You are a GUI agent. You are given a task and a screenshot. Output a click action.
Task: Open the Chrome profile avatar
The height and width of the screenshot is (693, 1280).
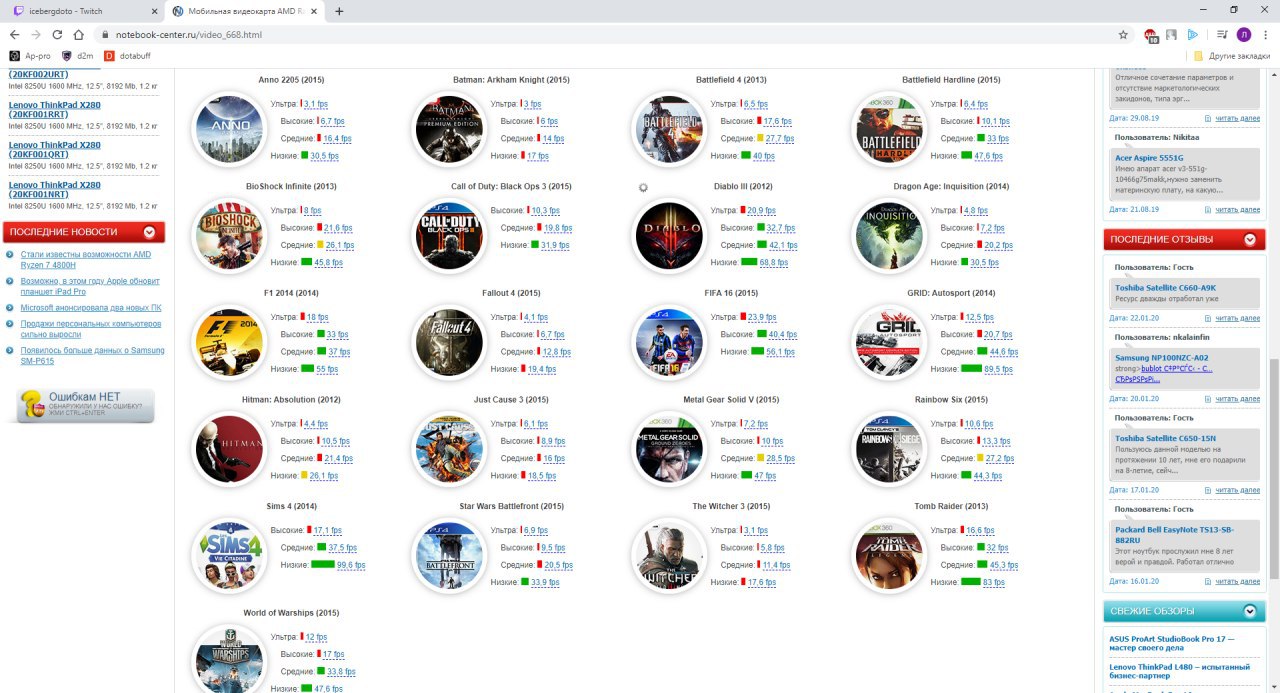coord(1244,34)
